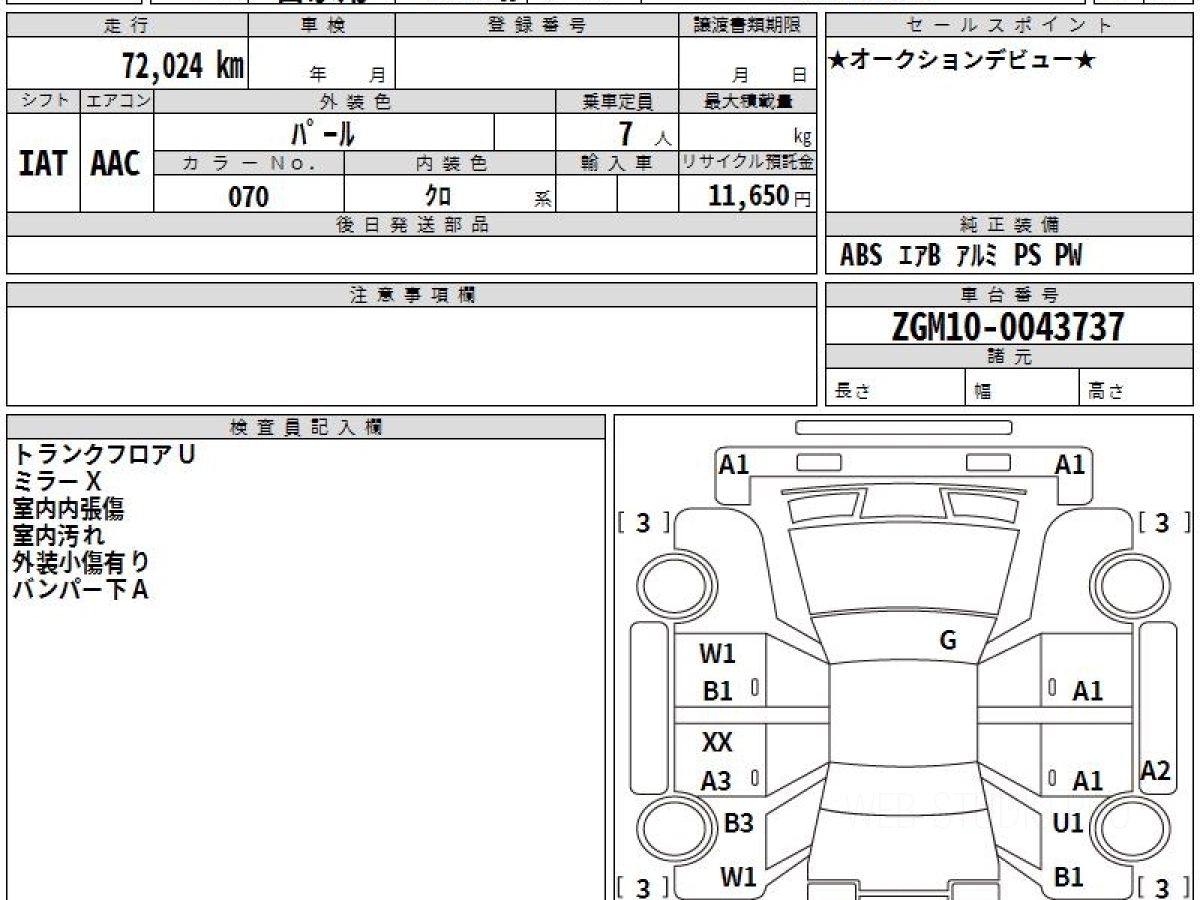Click the 登録番号 header

click(537, 26)
